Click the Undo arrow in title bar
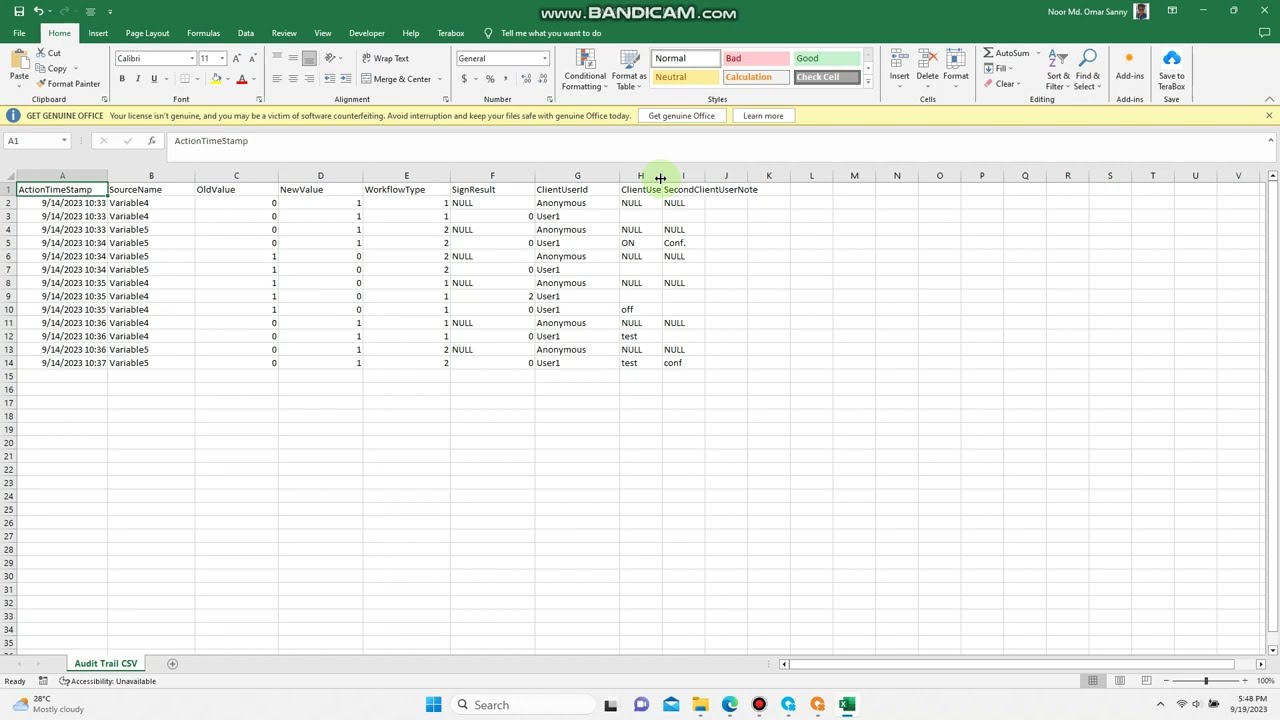The height and width of the screenshot is (720, 1280). [x=38, y=11]
